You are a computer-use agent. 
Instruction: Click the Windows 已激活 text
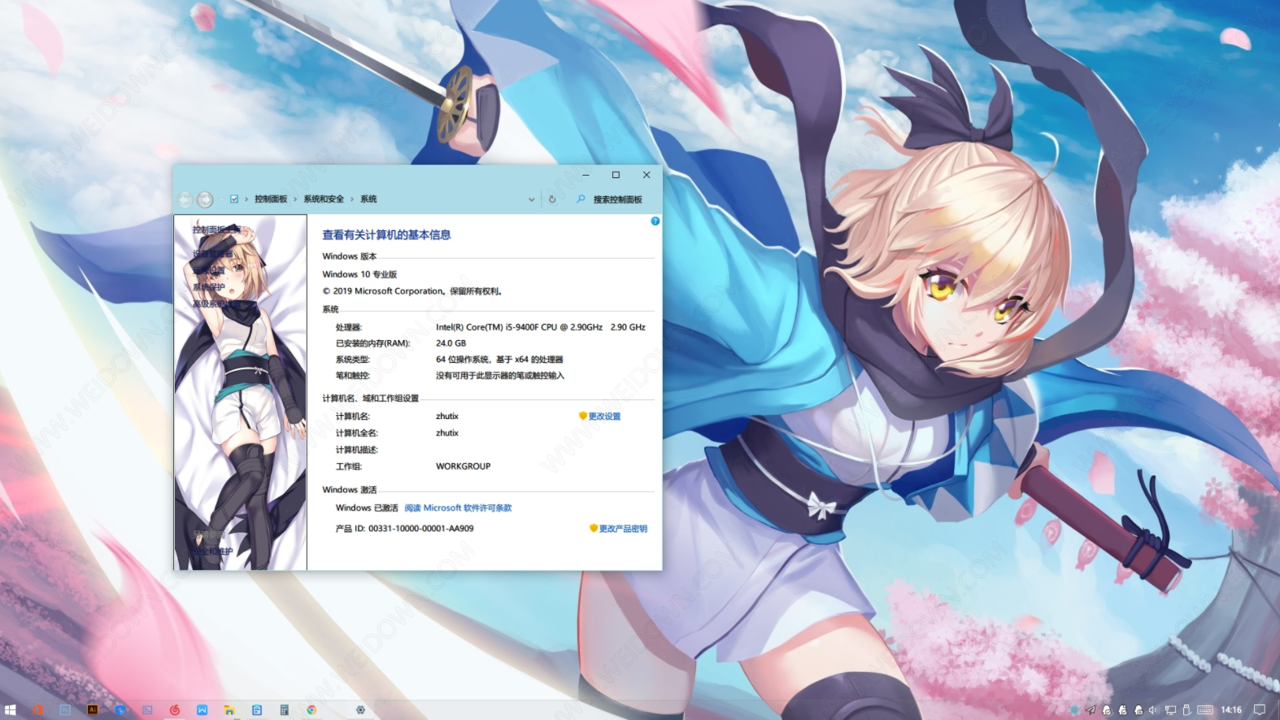[367, 508]
